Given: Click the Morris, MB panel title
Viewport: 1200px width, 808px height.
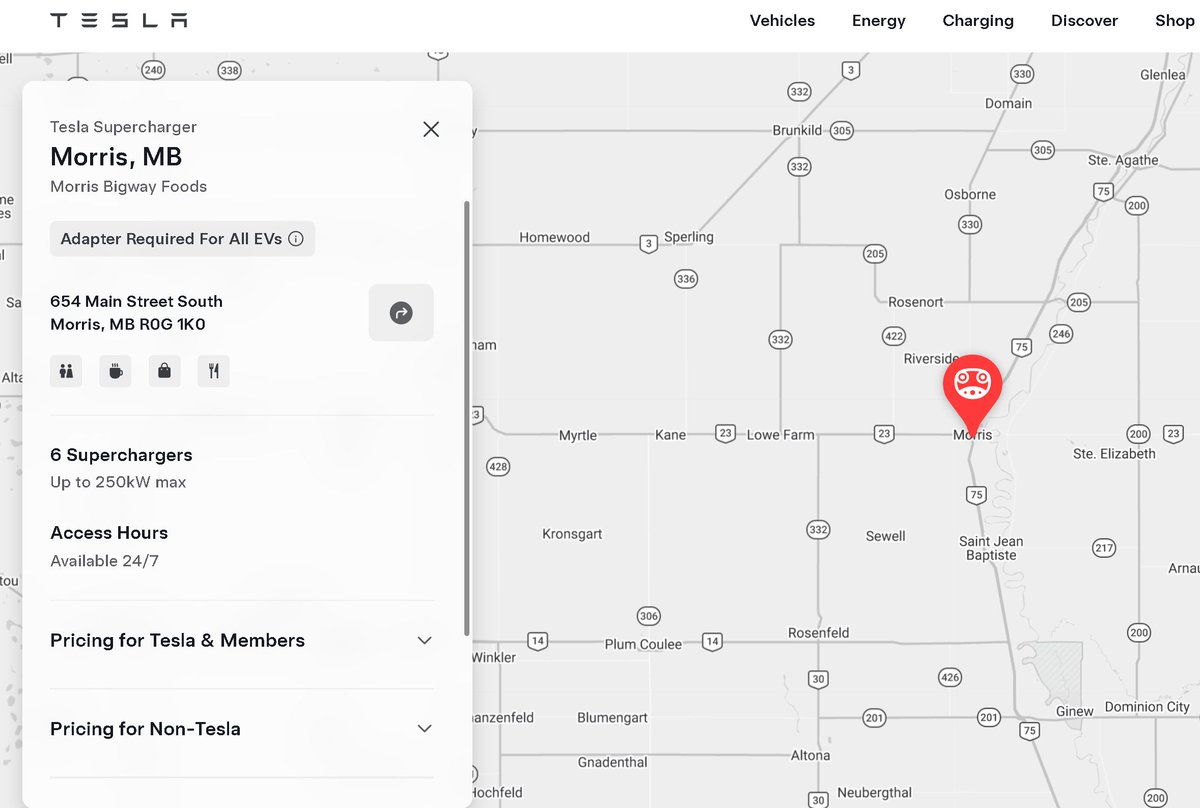Looking at the screenshot, I should (116, 157).
